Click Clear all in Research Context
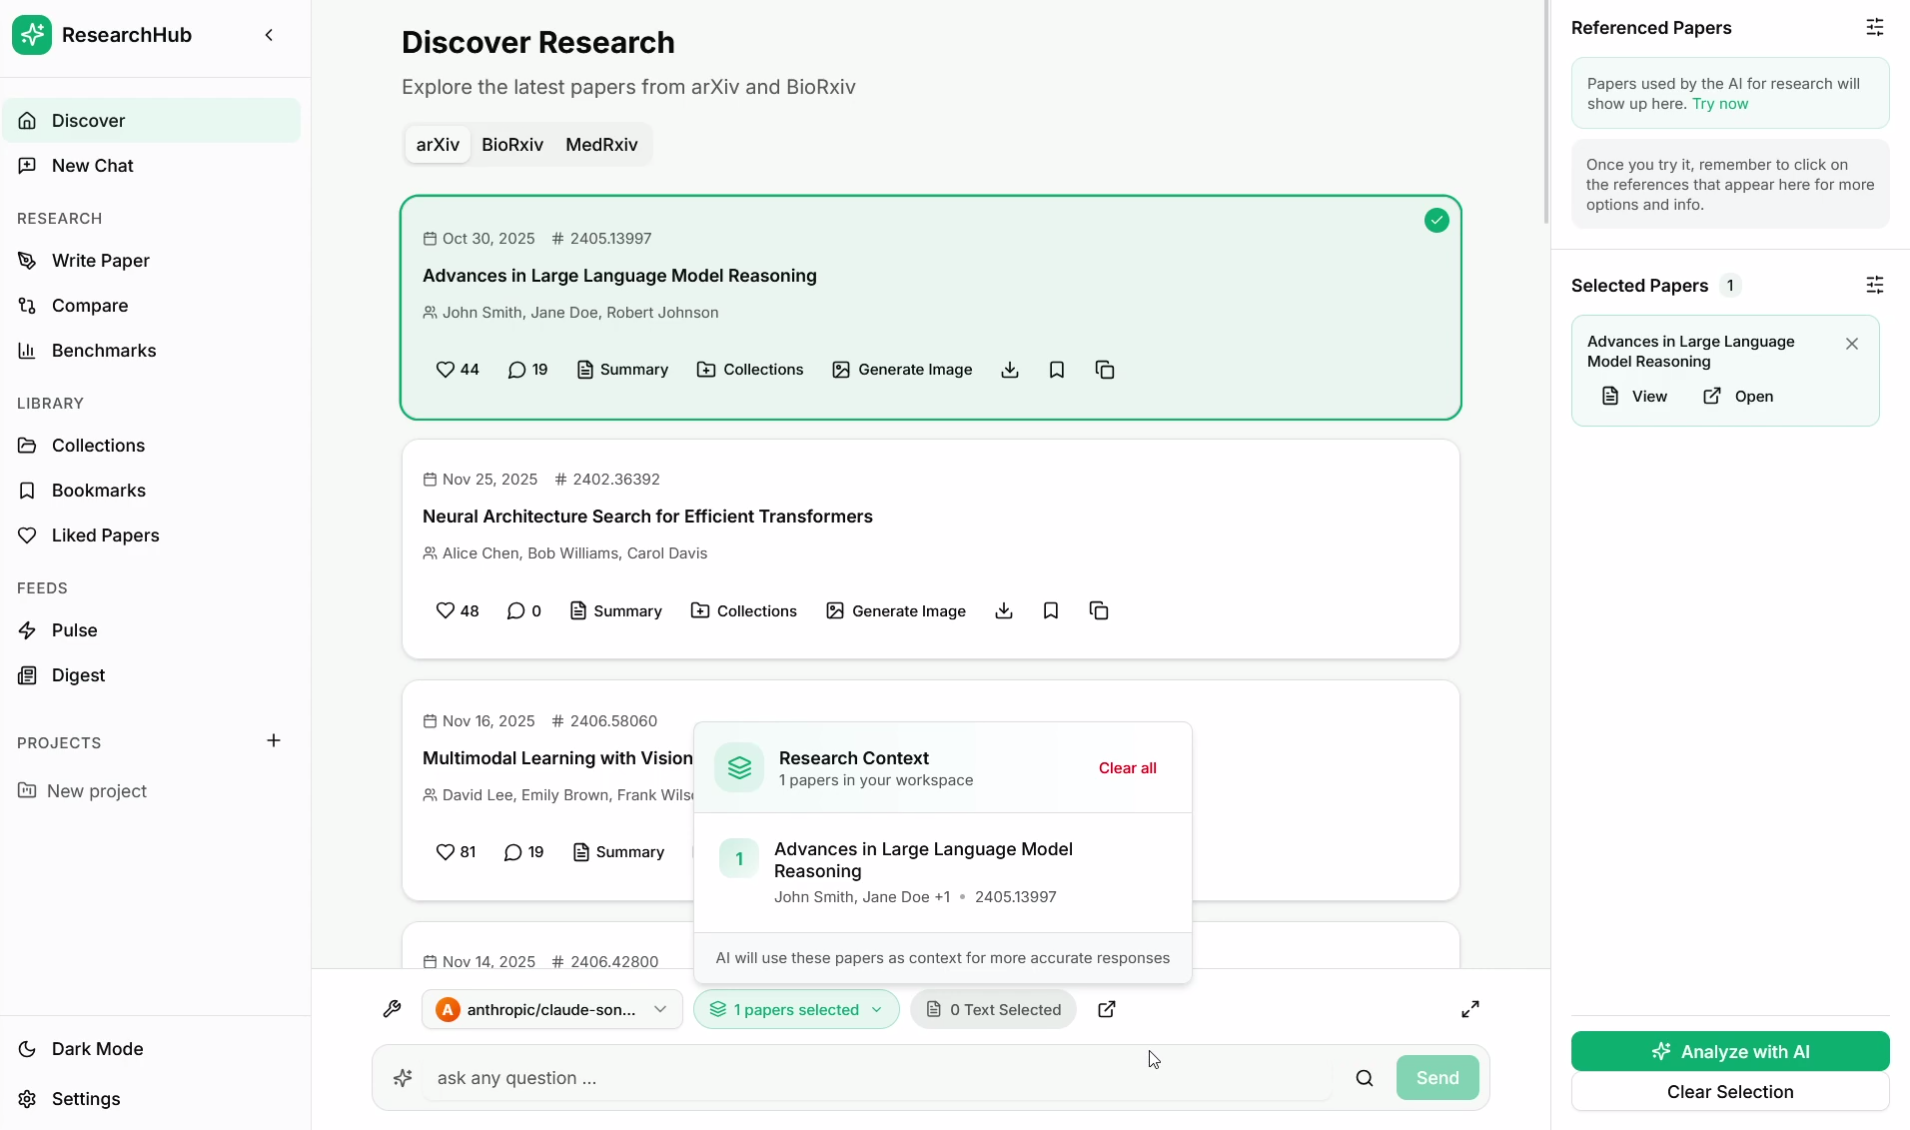 point(1127,768)
